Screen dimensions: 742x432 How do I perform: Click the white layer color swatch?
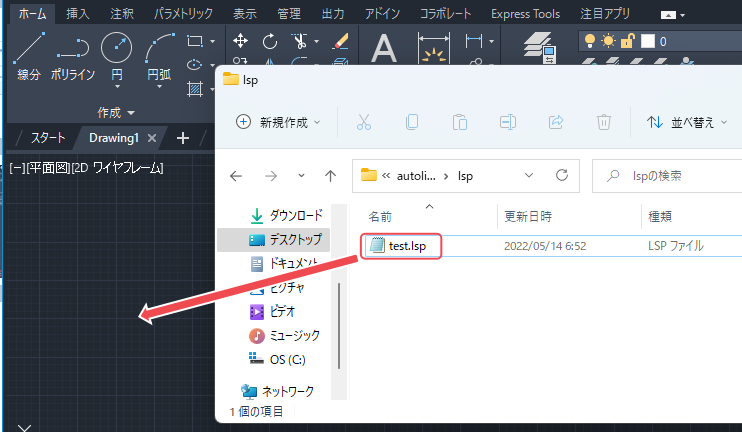click(x=647, y=41)
